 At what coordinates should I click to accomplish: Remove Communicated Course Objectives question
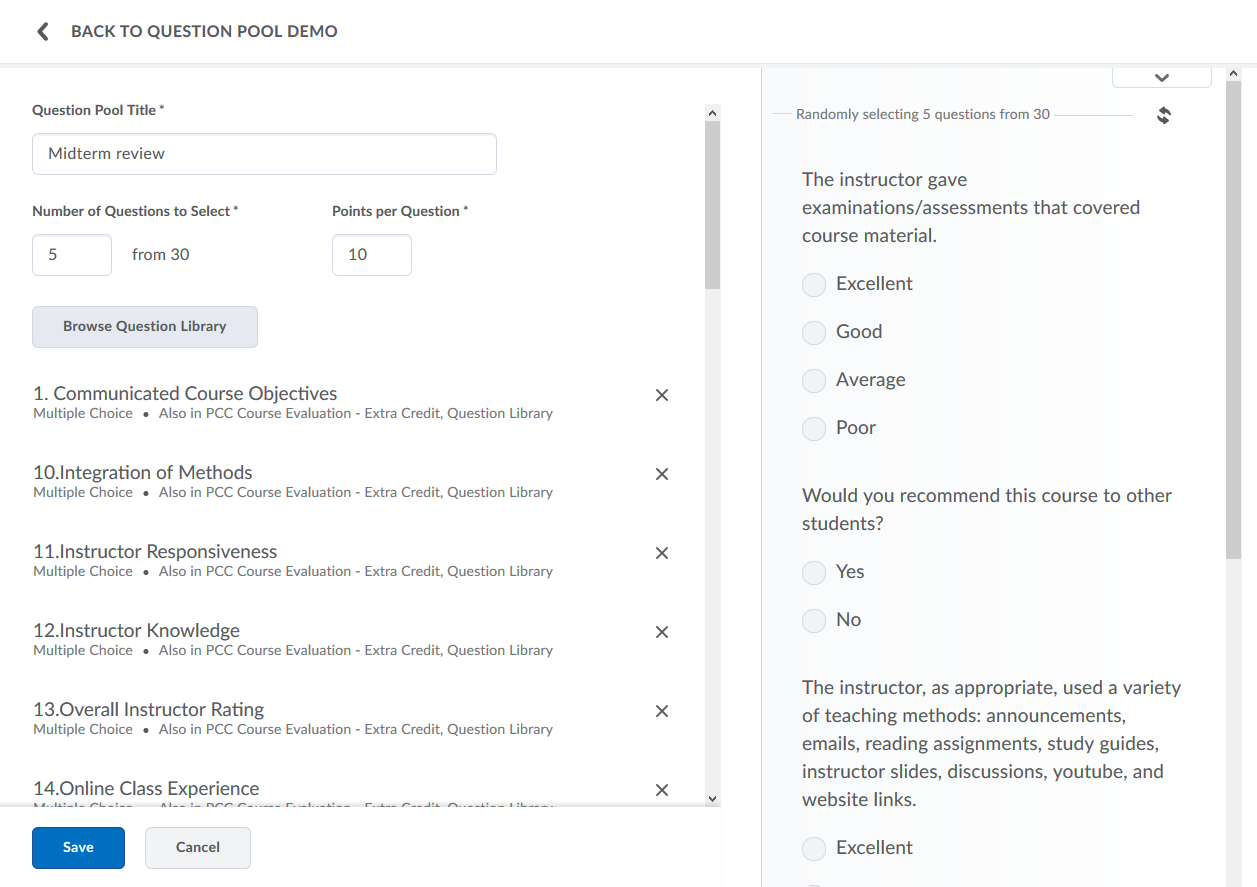click(x=661, y=395)
